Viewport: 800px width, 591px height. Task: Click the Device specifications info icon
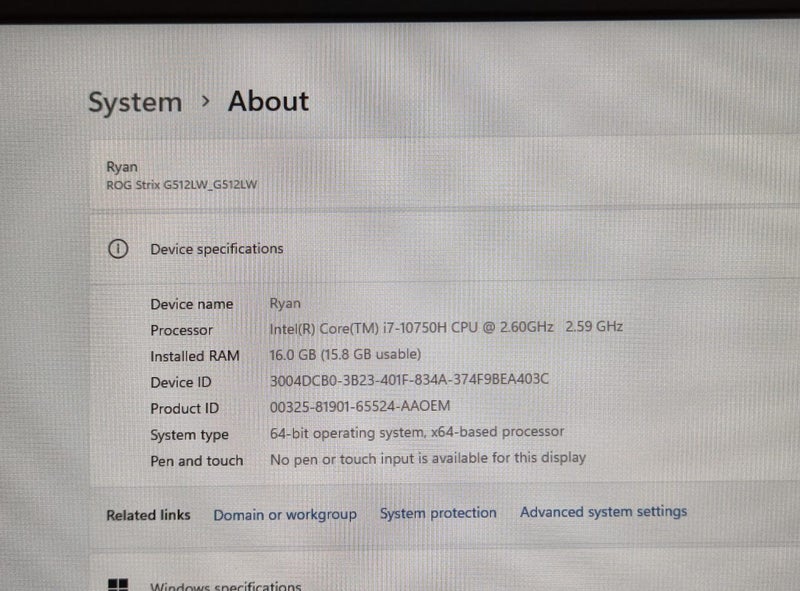pyautogui.click(x=118, y=249)
